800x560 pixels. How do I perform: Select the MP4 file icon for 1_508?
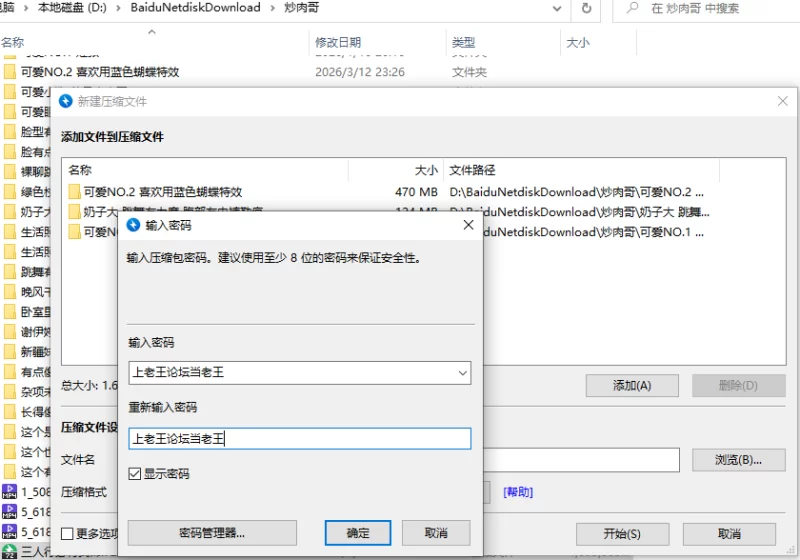click(10, 492)
